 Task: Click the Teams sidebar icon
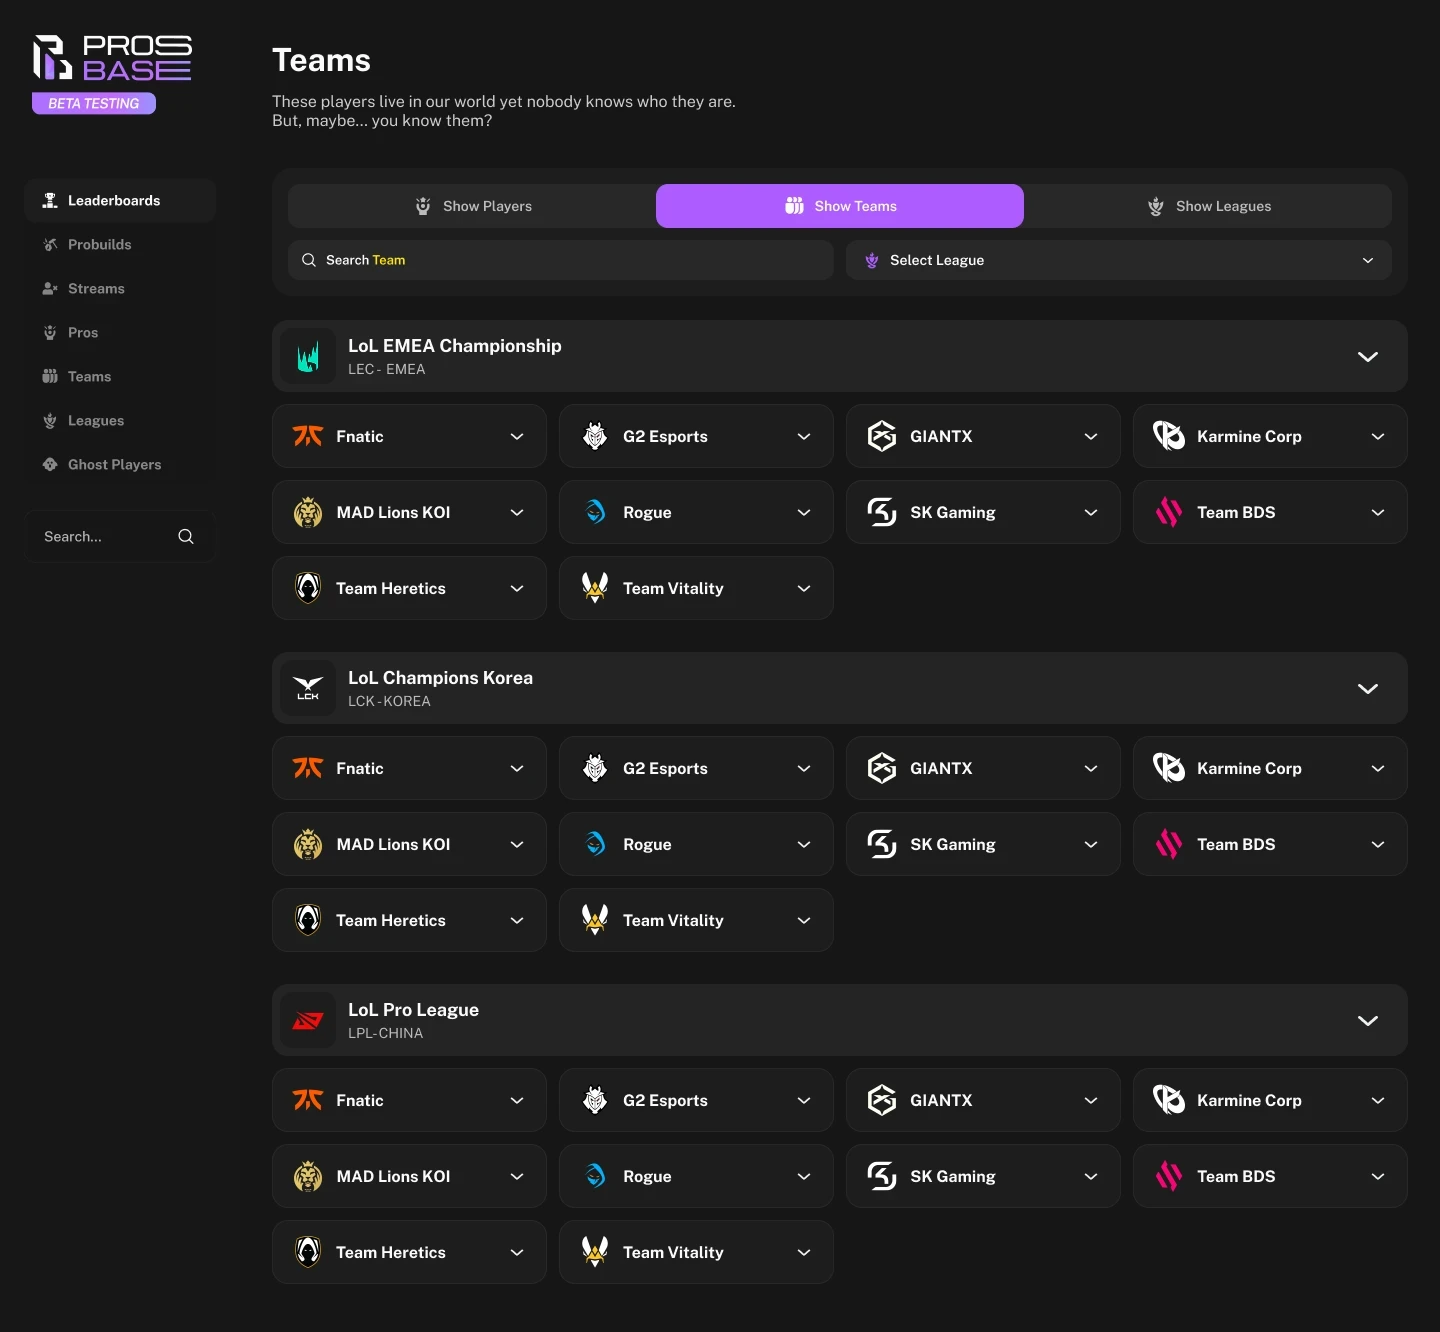[50, 377]
